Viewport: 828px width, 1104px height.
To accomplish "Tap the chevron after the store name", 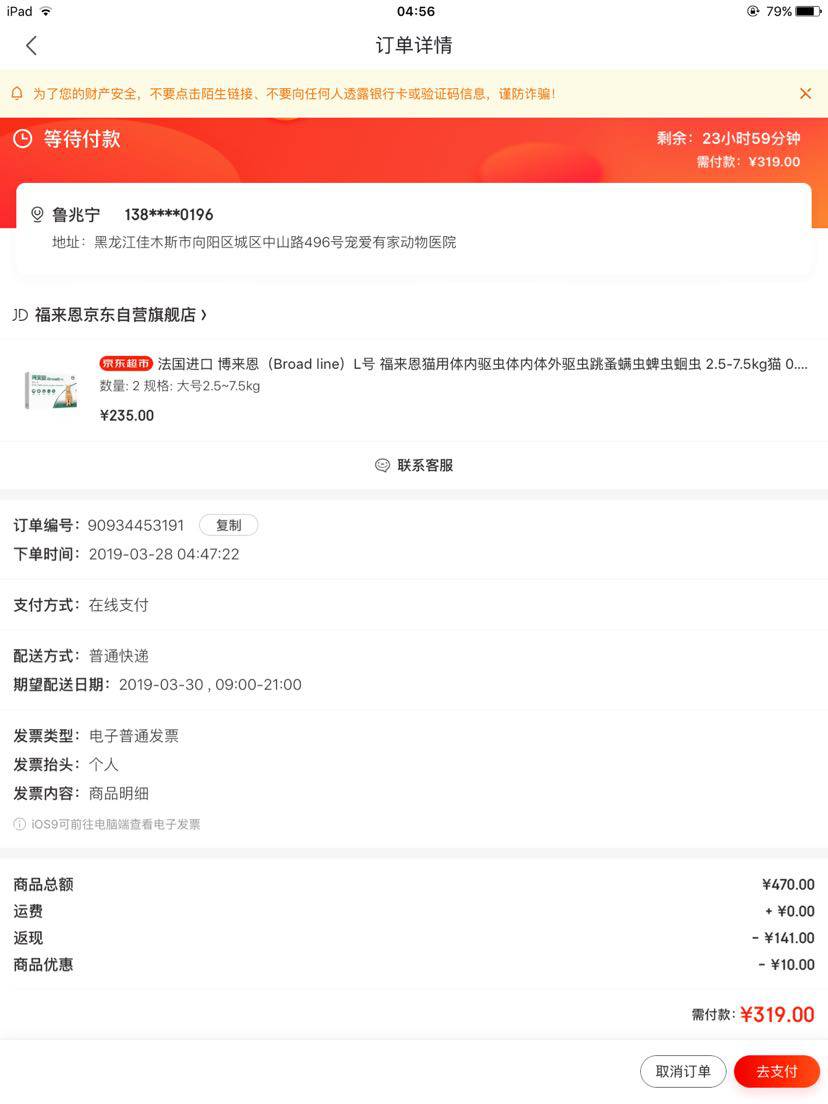I will pyautogui.click(x=203, y=315).
